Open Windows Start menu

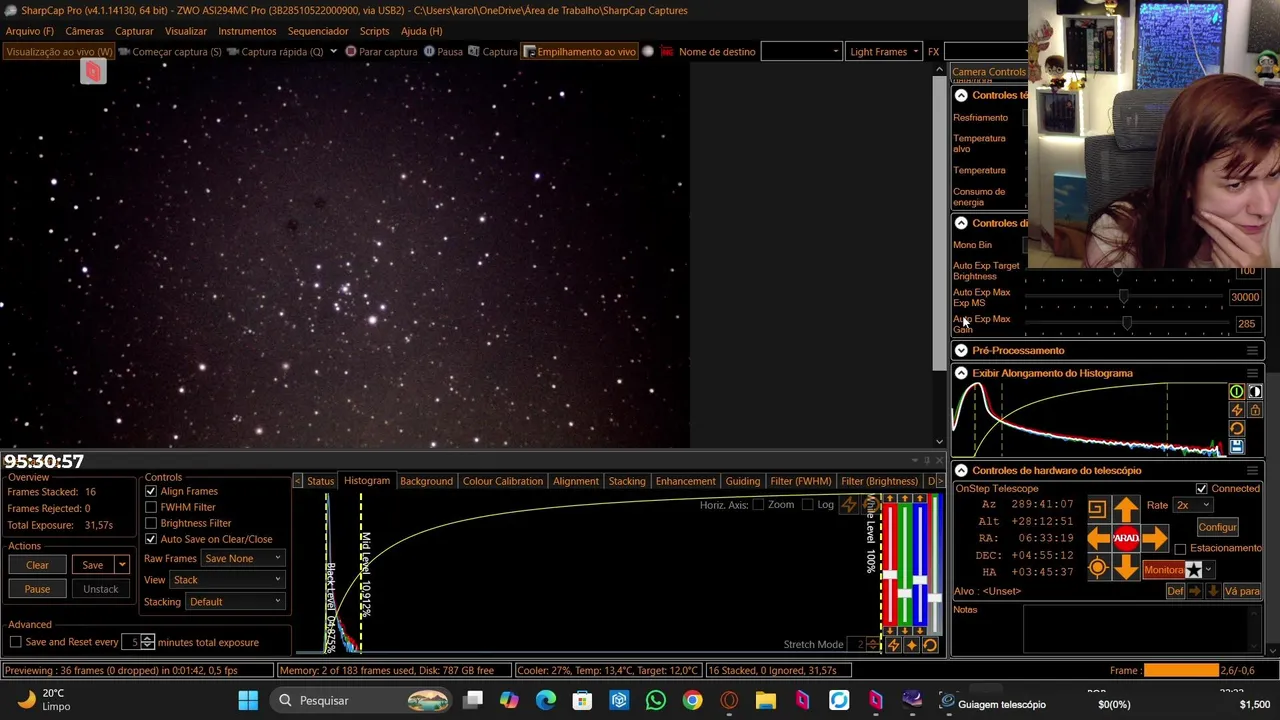coord(248,701)
